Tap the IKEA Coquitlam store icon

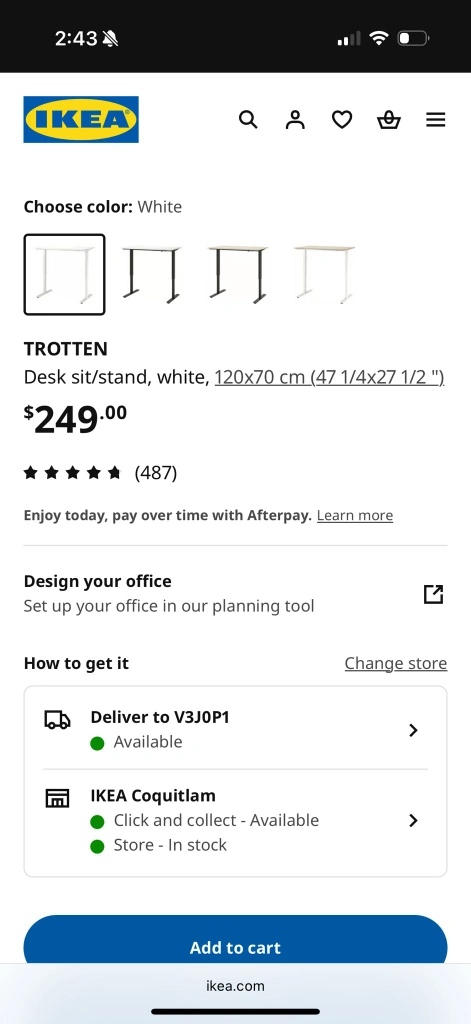pos(57,798)
